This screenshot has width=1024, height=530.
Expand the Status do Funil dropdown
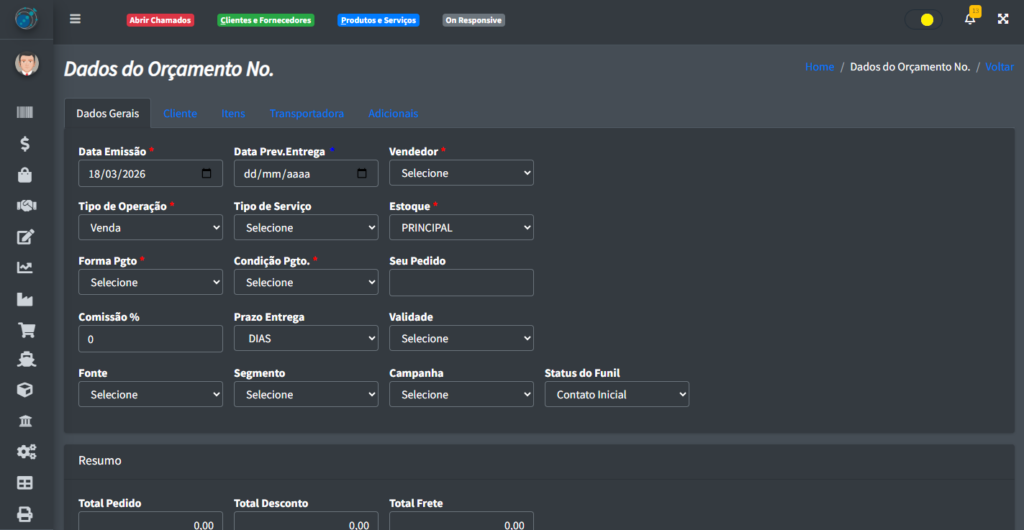click(x=616, y=395)
